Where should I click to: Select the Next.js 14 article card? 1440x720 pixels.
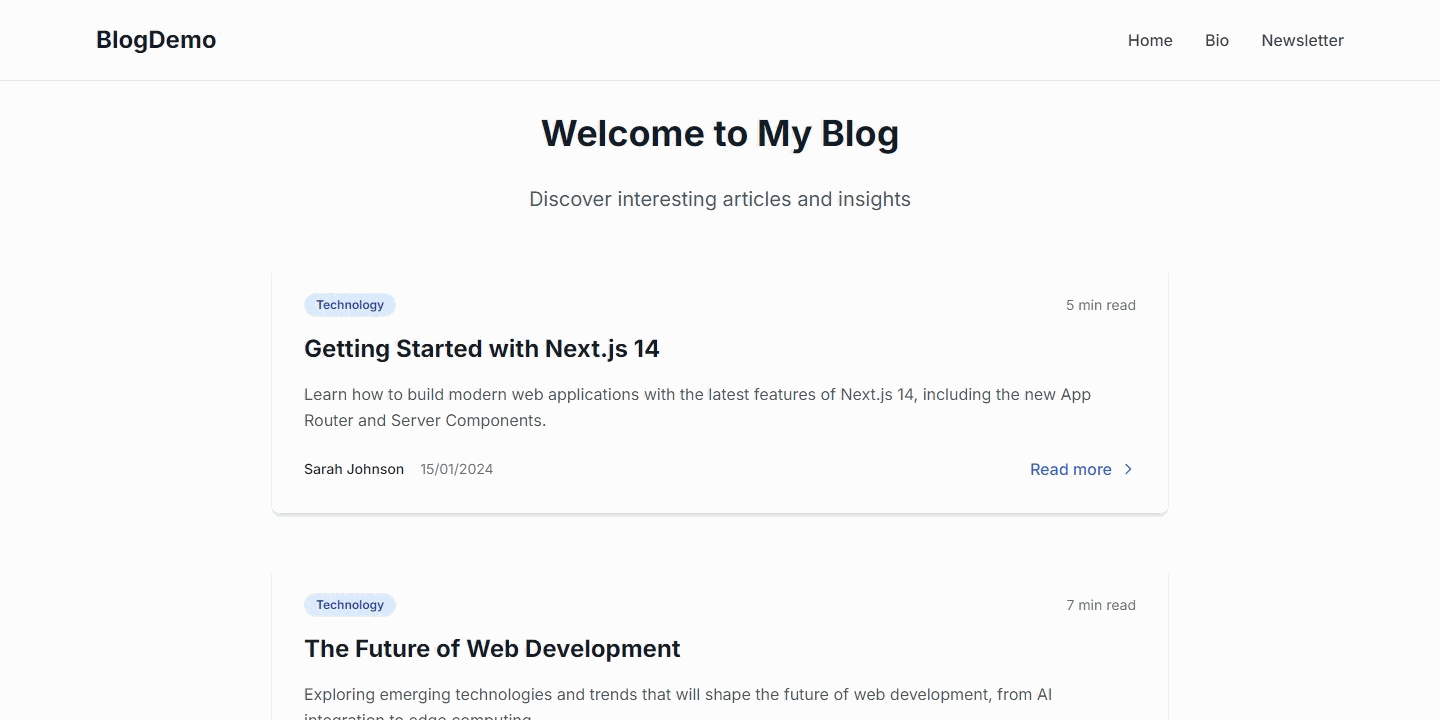(719, 391)
